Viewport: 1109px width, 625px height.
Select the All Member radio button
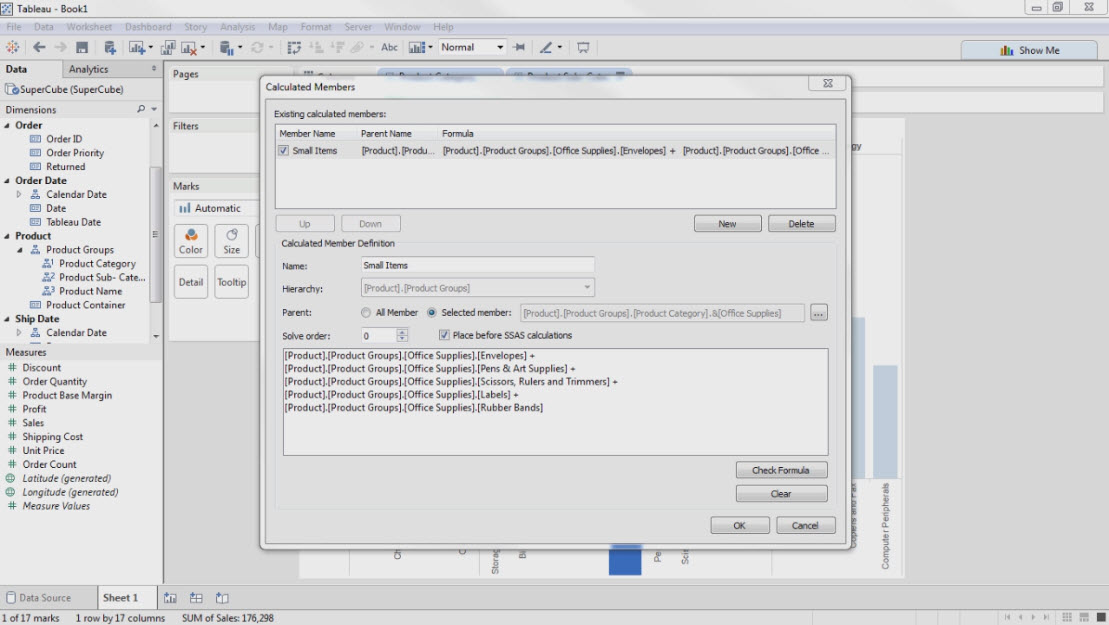[366, 313]
